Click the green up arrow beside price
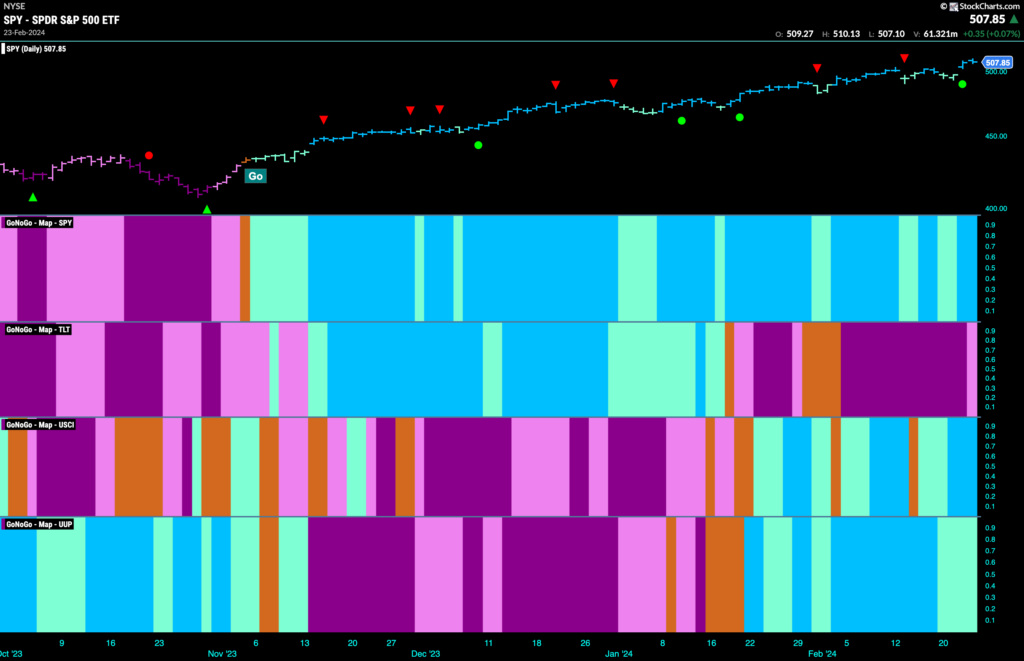 [1014, 20]
